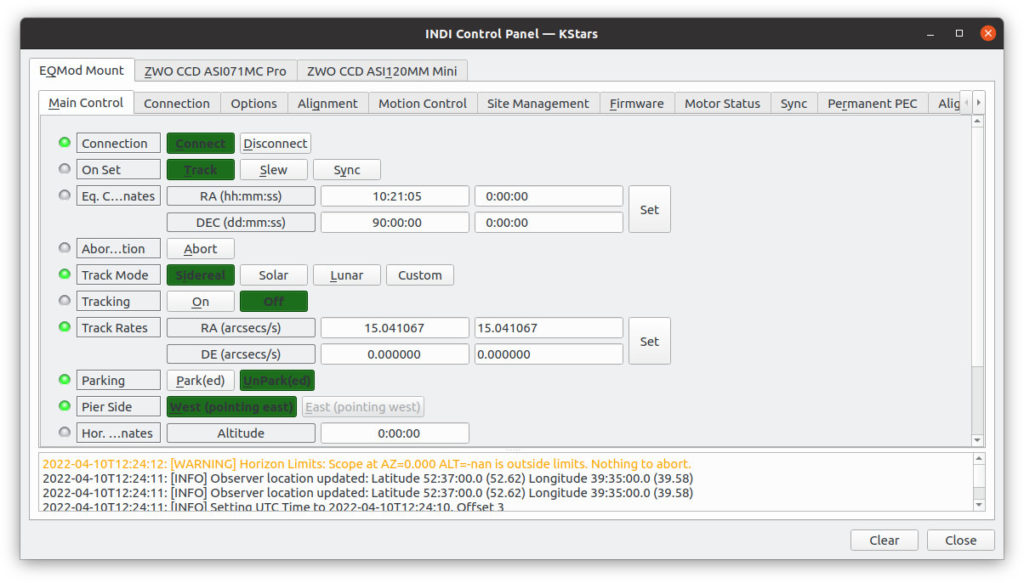Click the log panel scroll up arrow
Viewport: 1024px width, 583px height.
pyautogui.click(x=979, y=459)
